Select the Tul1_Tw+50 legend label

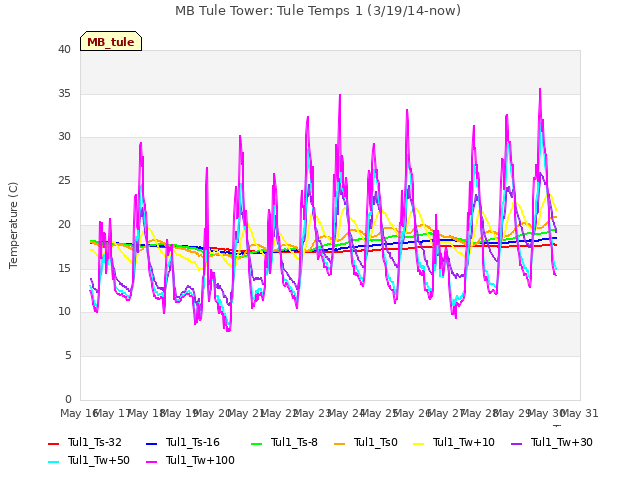tap(99, 460)
